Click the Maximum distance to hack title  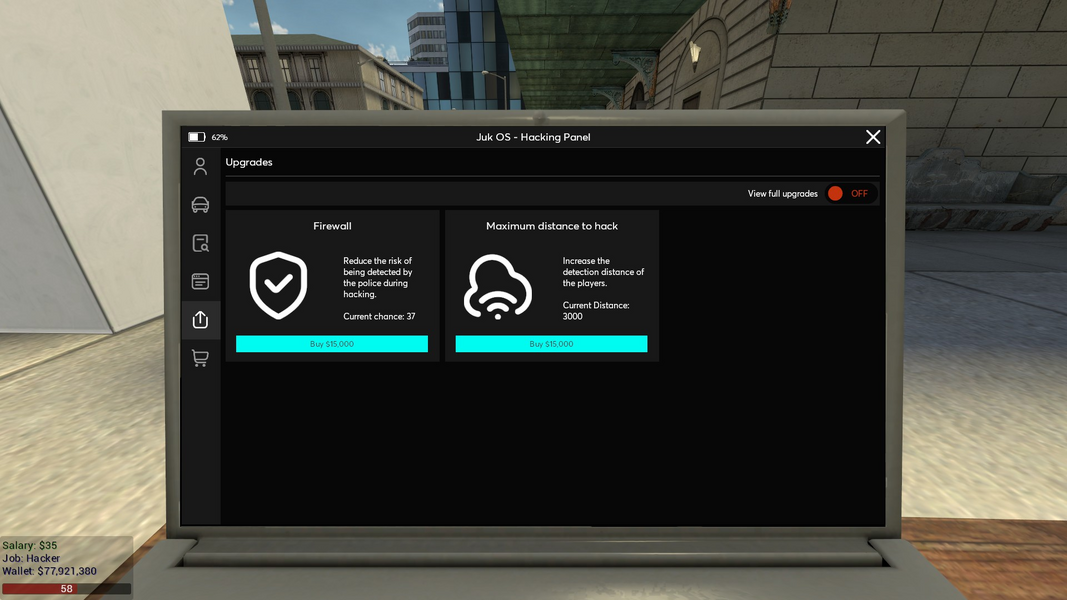click(x=552, y=226)
